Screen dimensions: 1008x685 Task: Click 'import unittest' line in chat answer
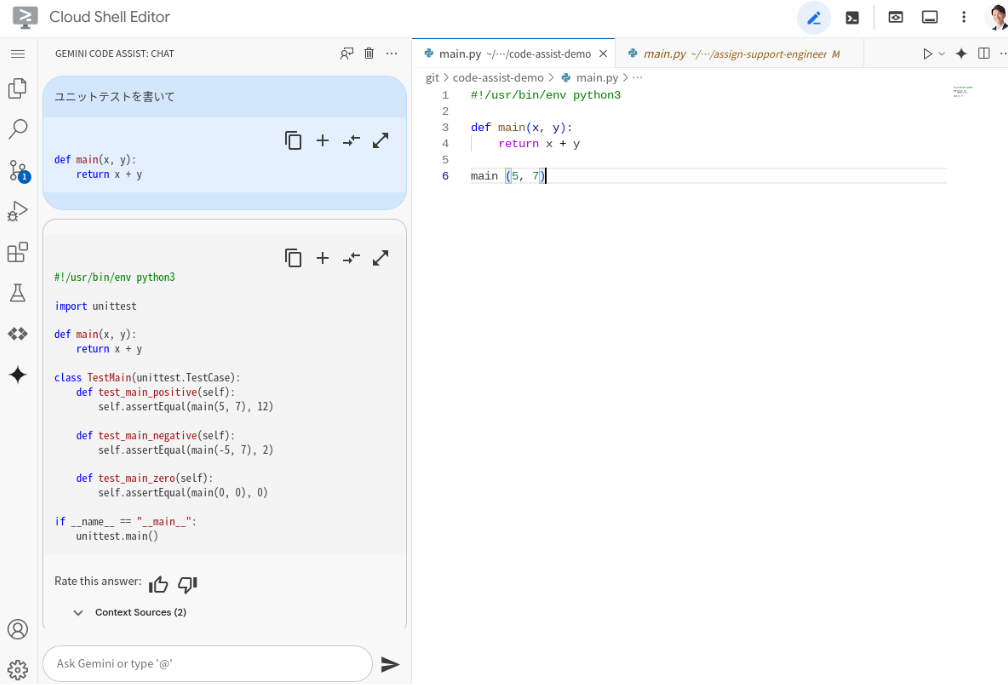[x=96, y=307]
